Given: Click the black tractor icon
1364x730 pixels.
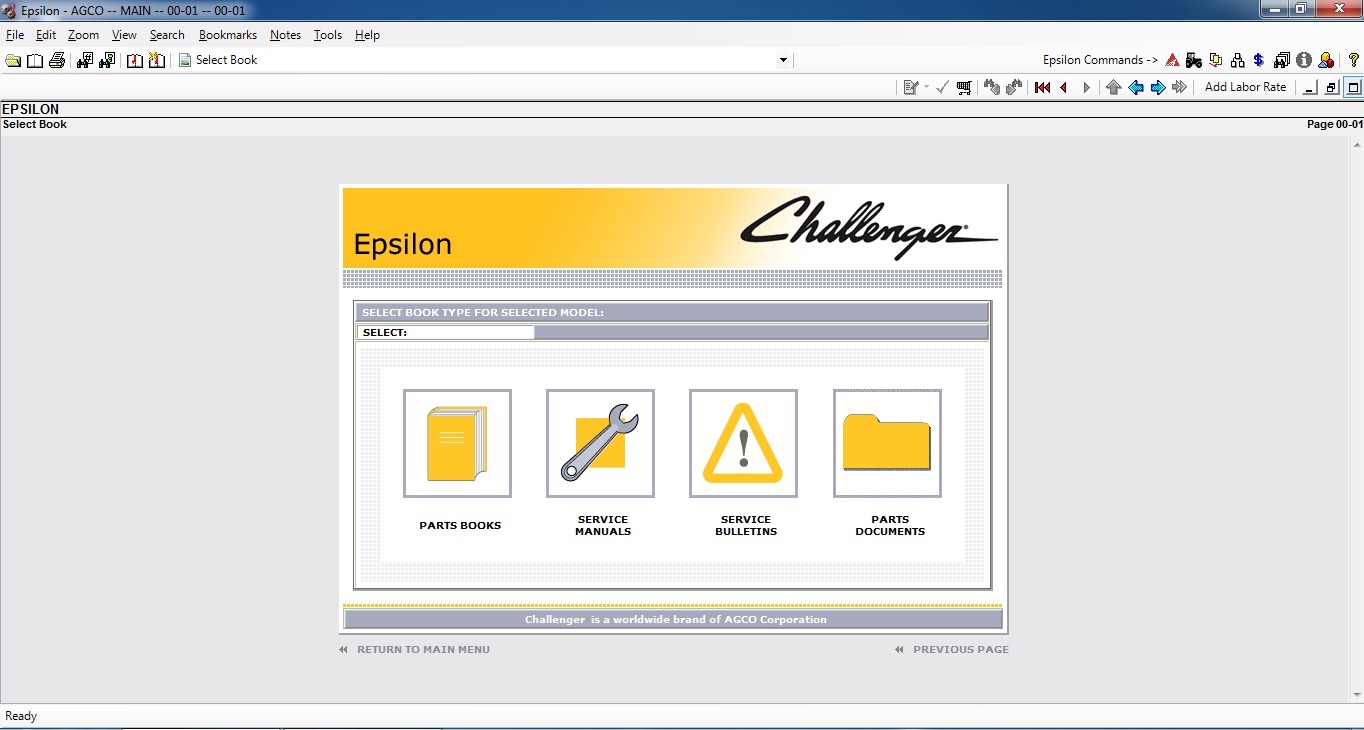Looking at the screenshot, I should pos(1194,60).
